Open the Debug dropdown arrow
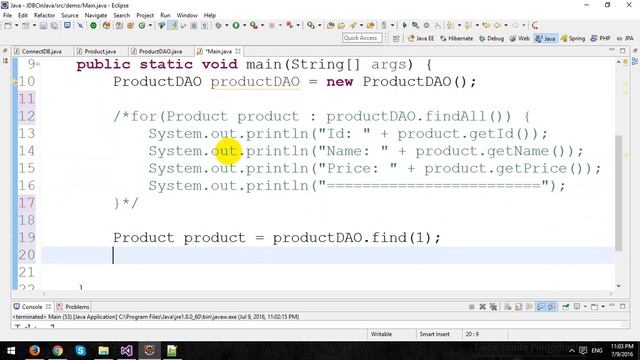Screen dimensions: 640x360 [227, 25]
